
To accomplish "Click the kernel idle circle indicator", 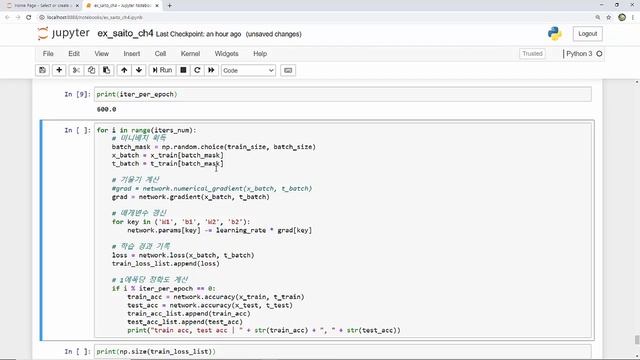I will point(599,53).
